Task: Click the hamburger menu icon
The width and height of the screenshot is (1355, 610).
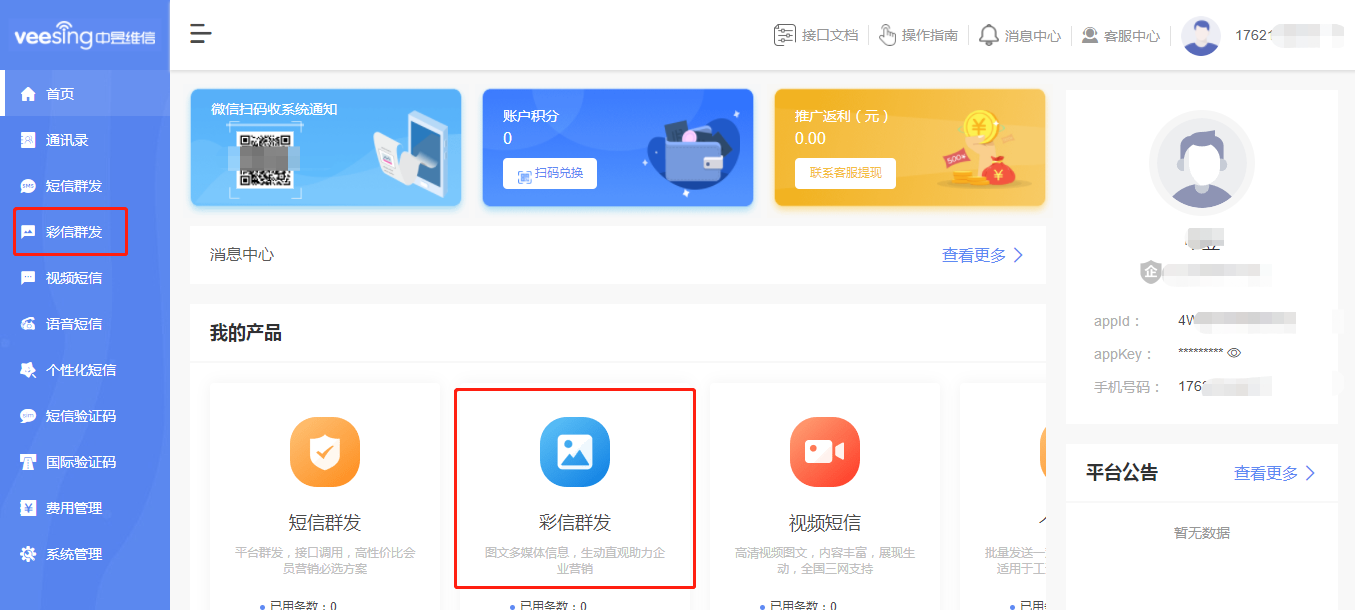Action: coord(200,33)
